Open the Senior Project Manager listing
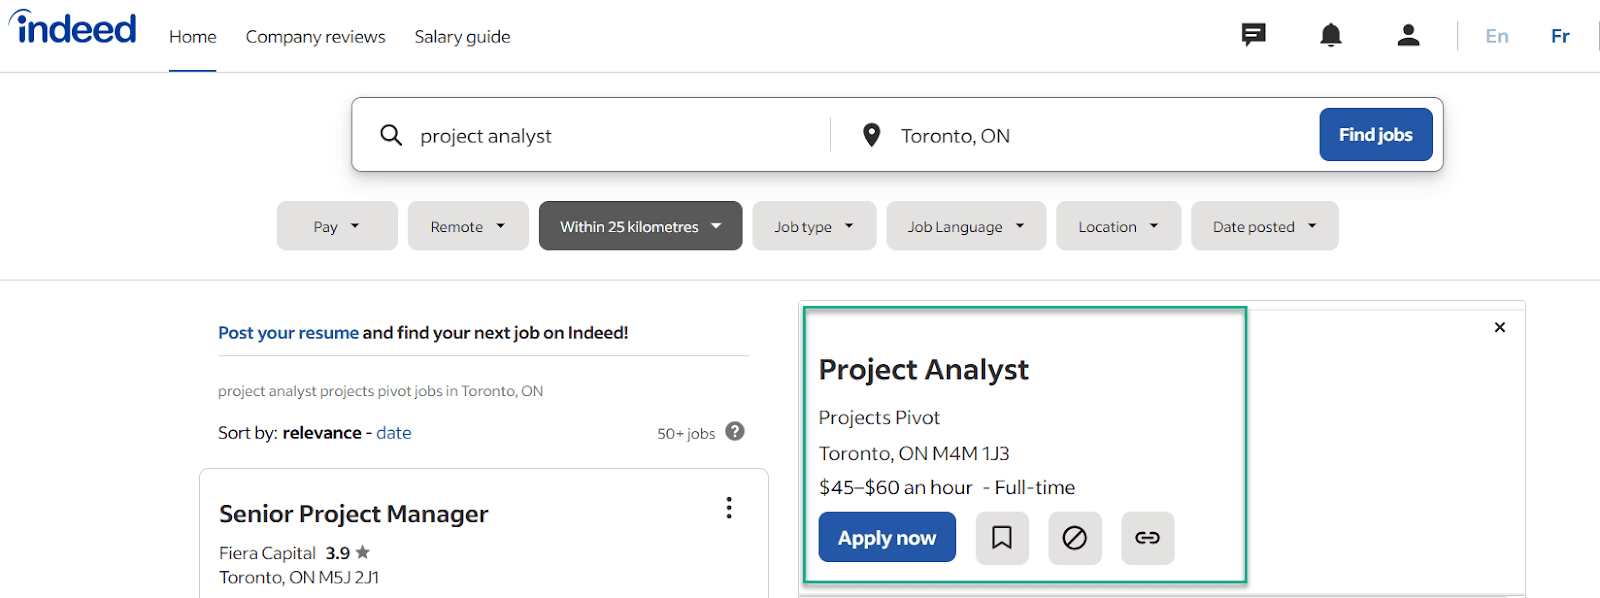Viewport: 1600px width, 598px height. [354, 514]
